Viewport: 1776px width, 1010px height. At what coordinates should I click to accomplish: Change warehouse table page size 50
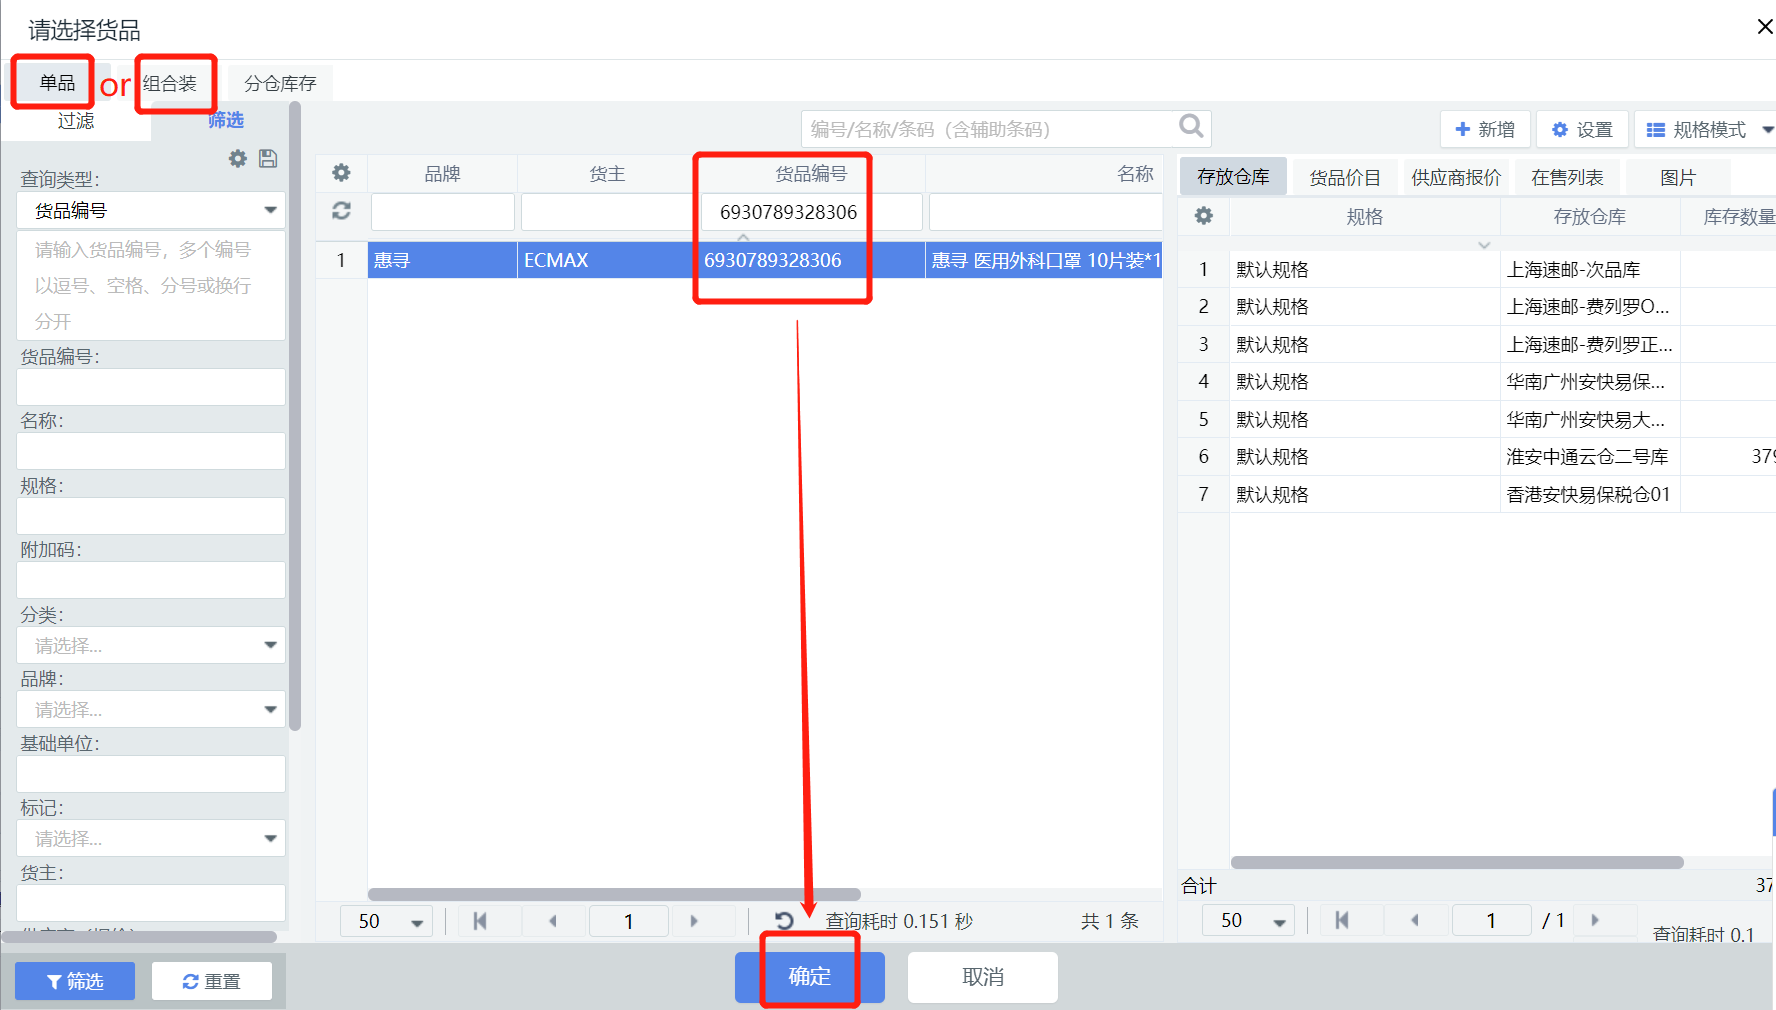pyautogui.click(x=1249, y=920)
